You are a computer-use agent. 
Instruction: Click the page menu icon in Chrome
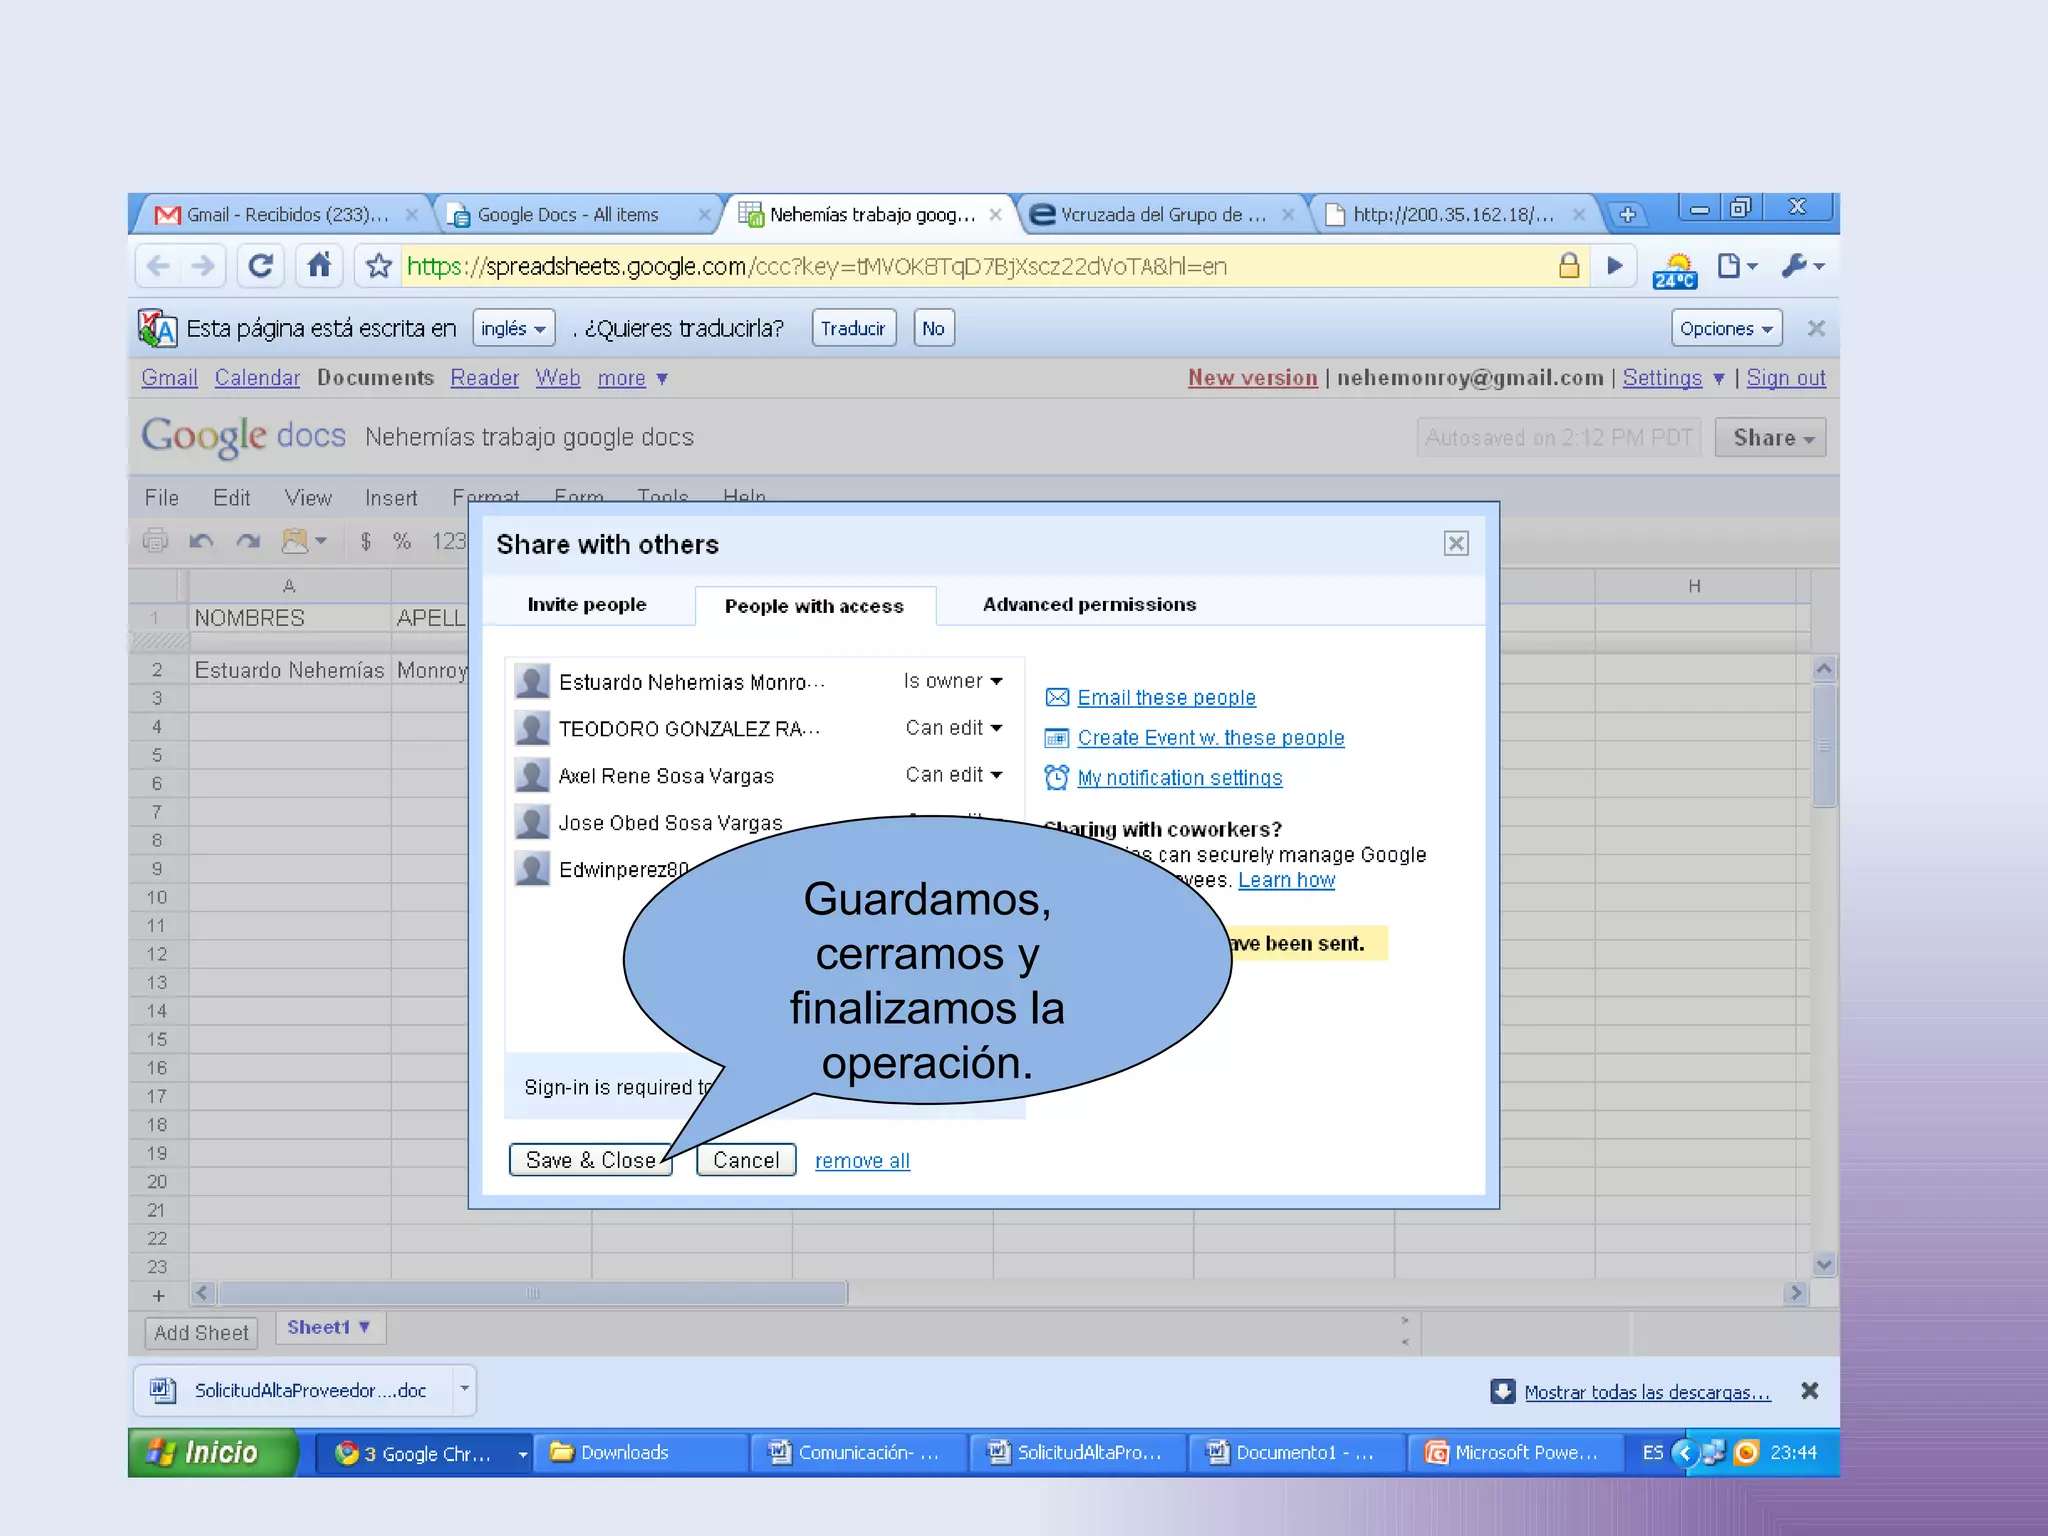(x=1735, y=266)
